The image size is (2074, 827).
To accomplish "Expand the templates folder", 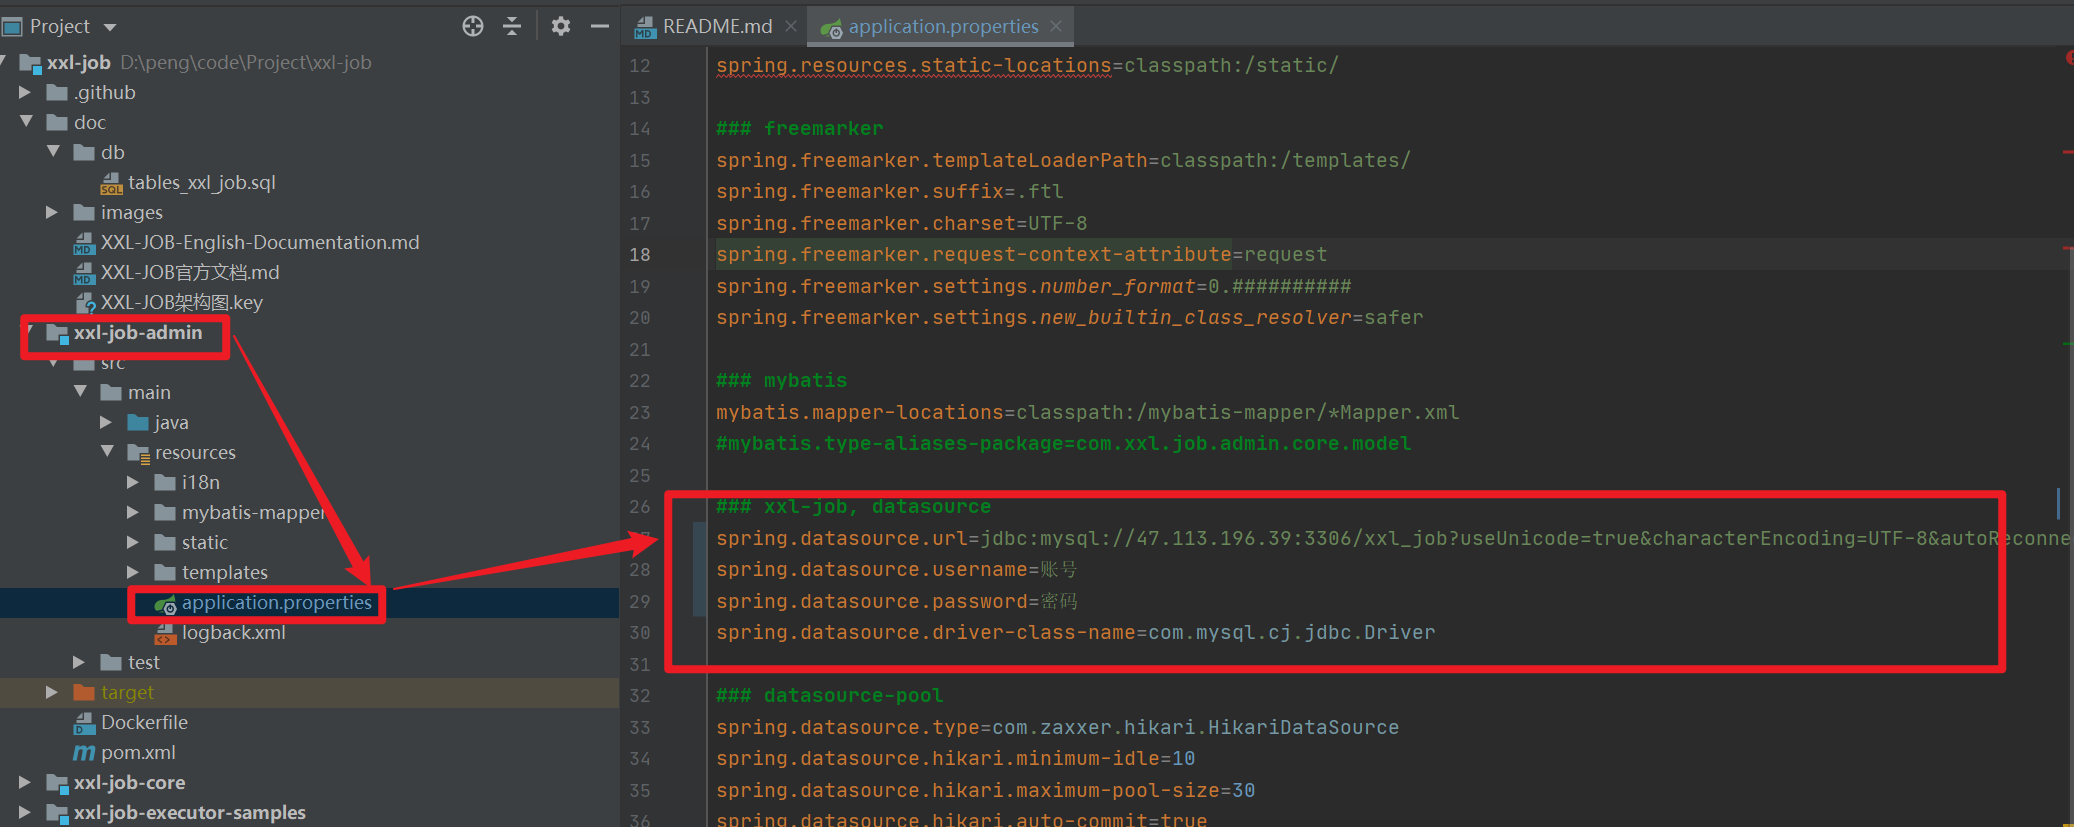I will 133,572.
